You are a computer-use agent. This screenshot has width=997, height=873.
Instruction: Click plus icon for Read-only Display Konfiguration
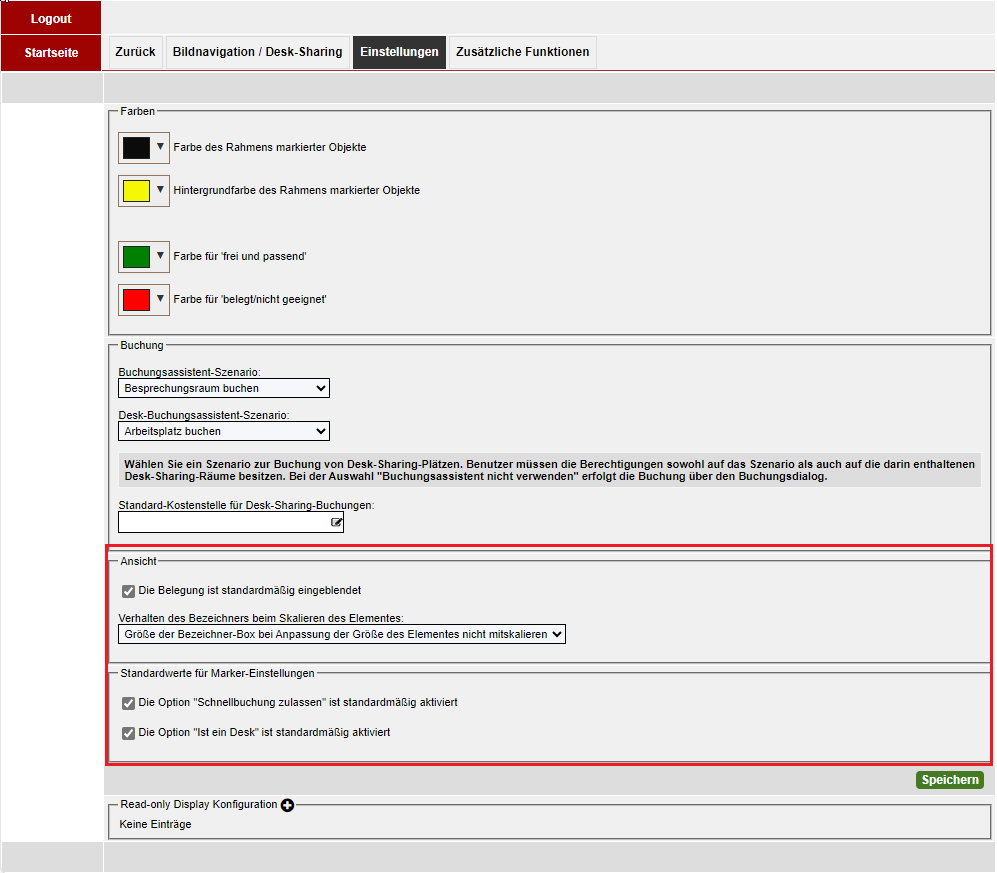coord(287,806)
